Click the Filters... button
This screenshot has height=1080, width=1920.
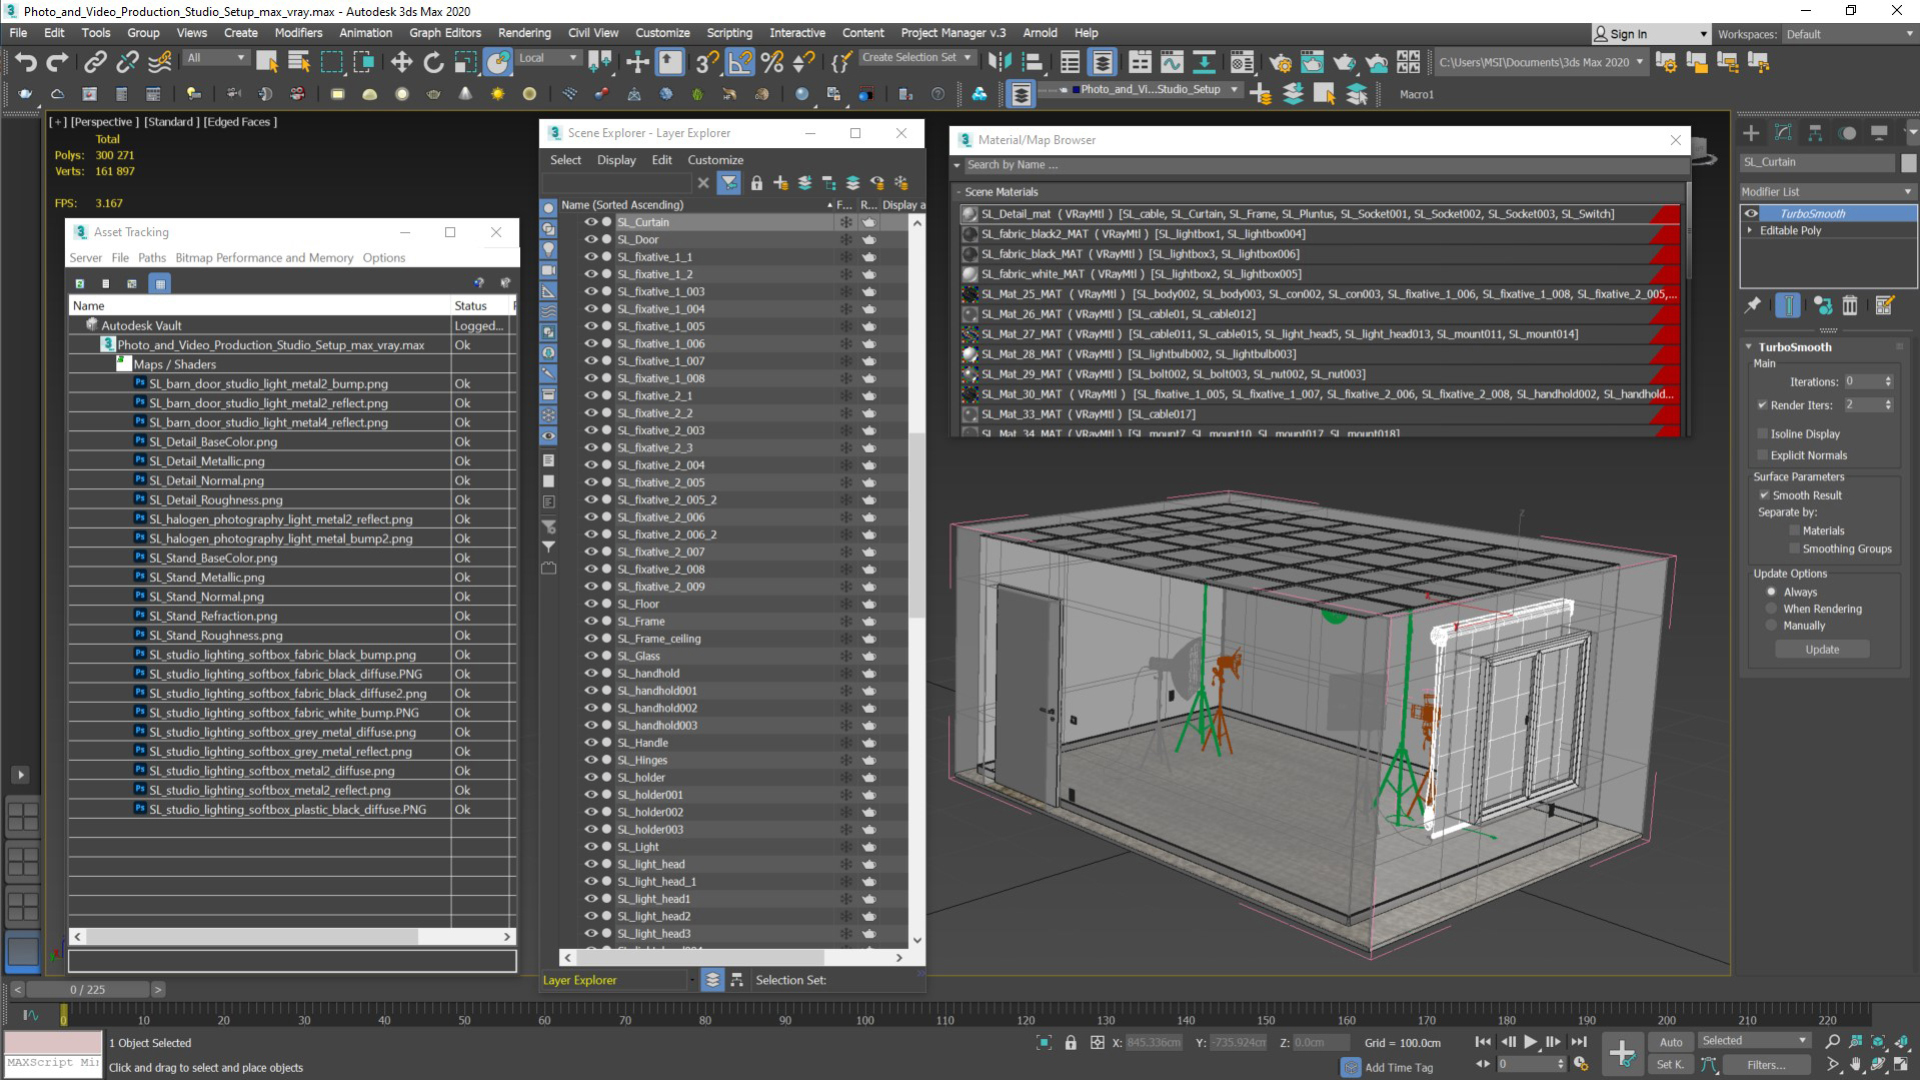[1766, 1065]
